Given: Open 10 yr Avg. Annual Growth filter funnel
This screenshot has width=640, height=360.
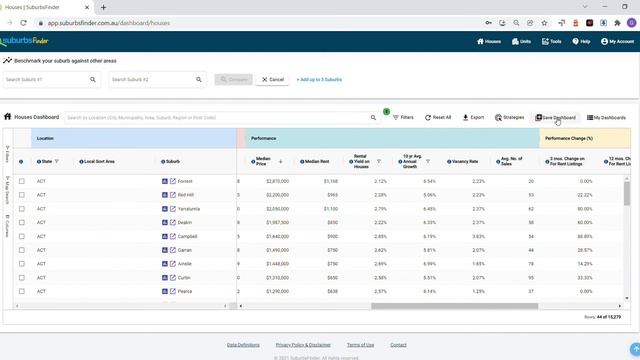Looking at the screenshot, I should pyautogui.click(x=428, y=162).
